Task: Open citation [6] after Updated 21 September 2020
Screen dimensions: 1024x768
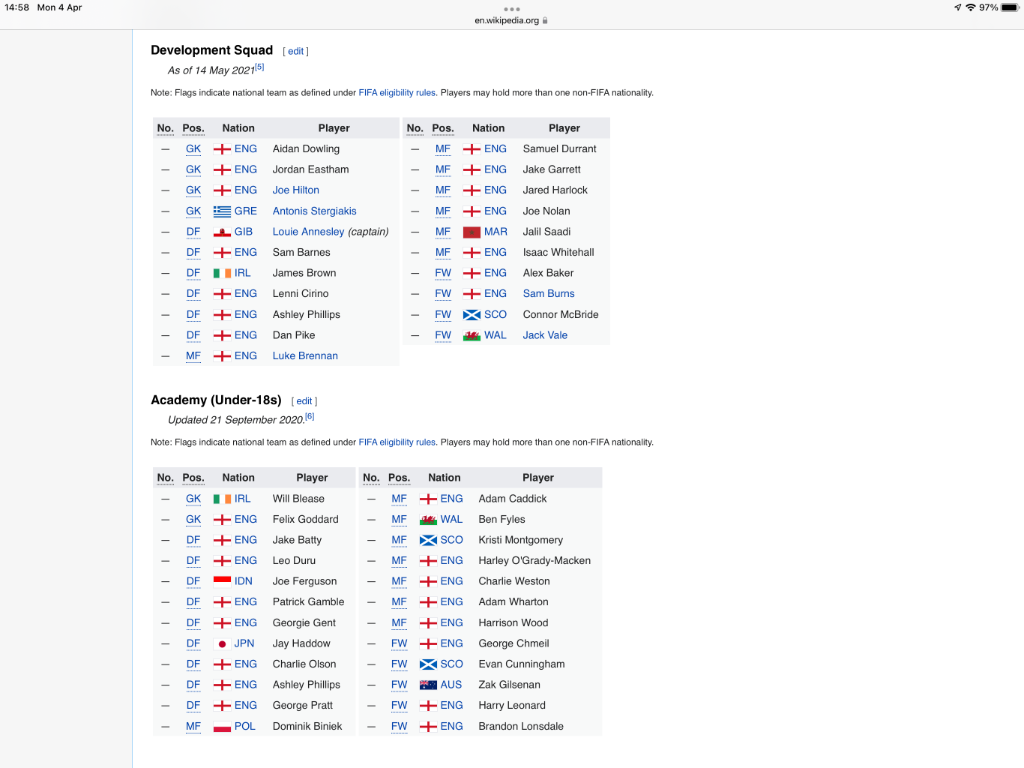Action: [310, 417]
